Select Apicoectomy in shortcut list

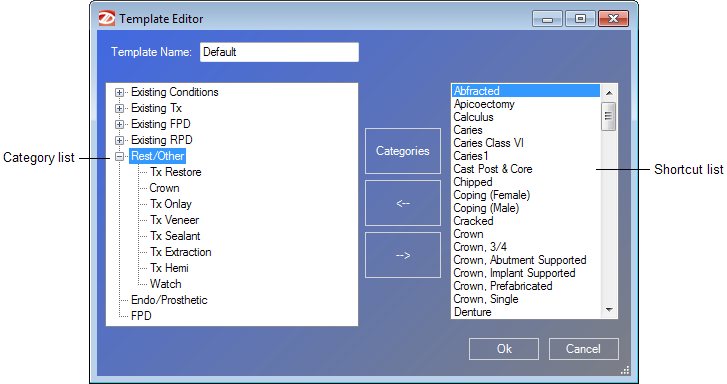point(484,104)
